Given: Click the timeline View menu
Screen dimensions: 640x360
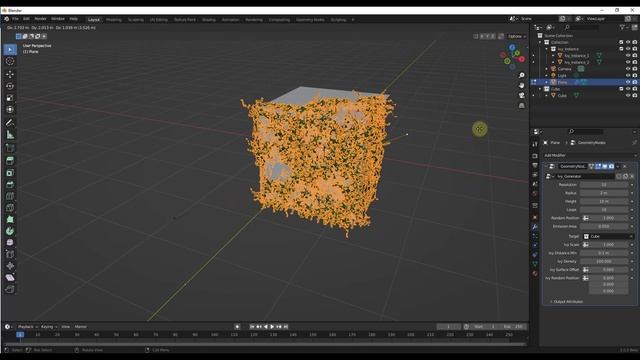Looking at the screenshot, I should (x=65, y=327).
